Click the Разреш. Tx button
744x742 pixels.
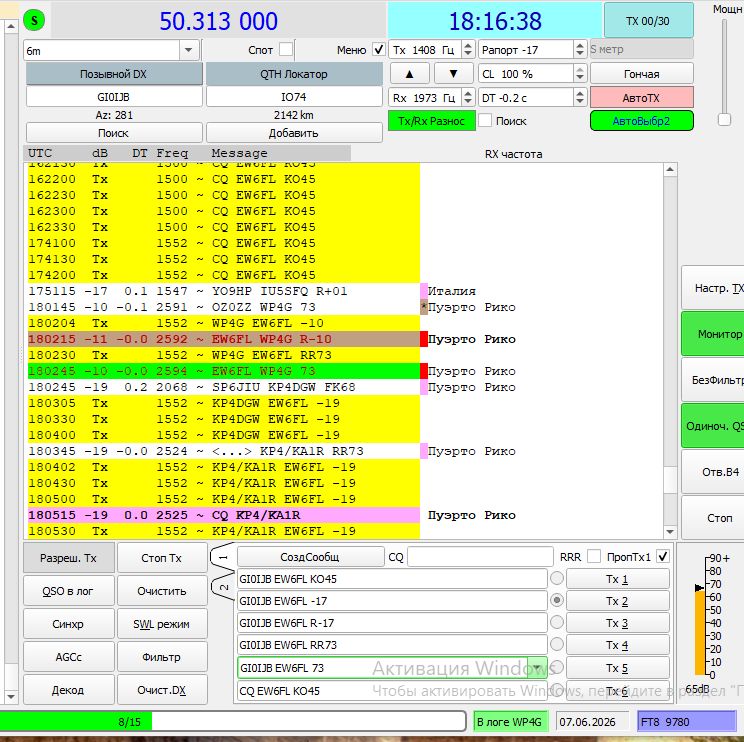click(x=69, y=558)
